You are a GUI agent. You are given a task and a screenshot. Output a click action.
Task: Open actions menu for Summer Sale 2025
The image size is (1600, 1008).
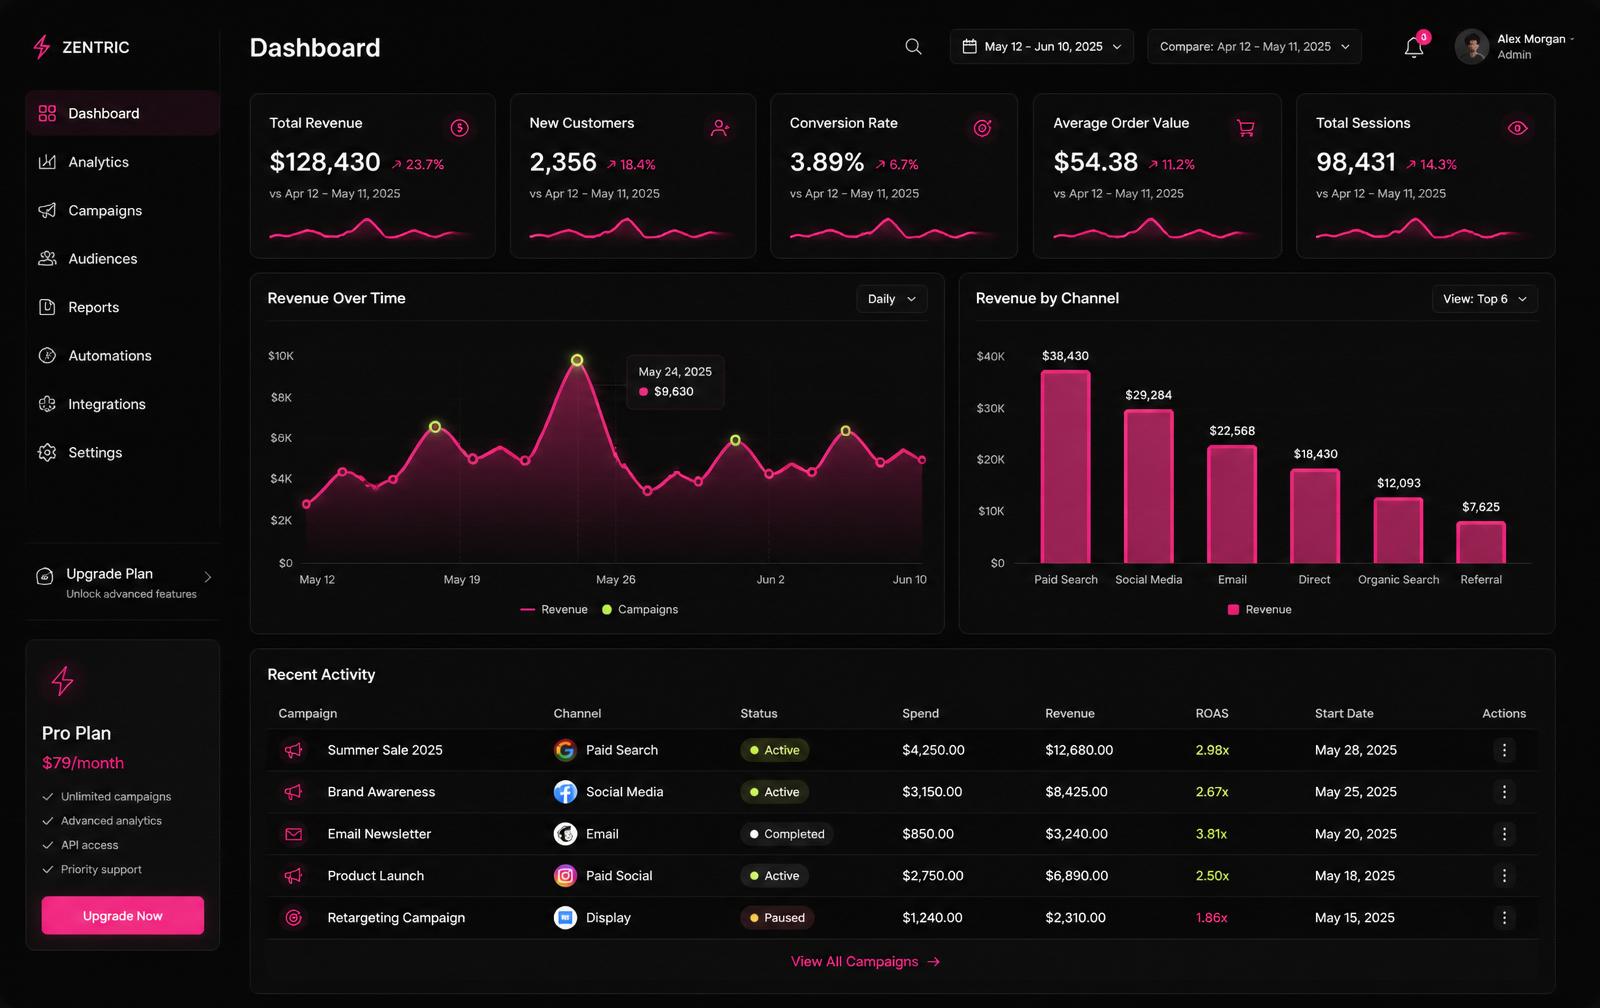click(1504, 750)
